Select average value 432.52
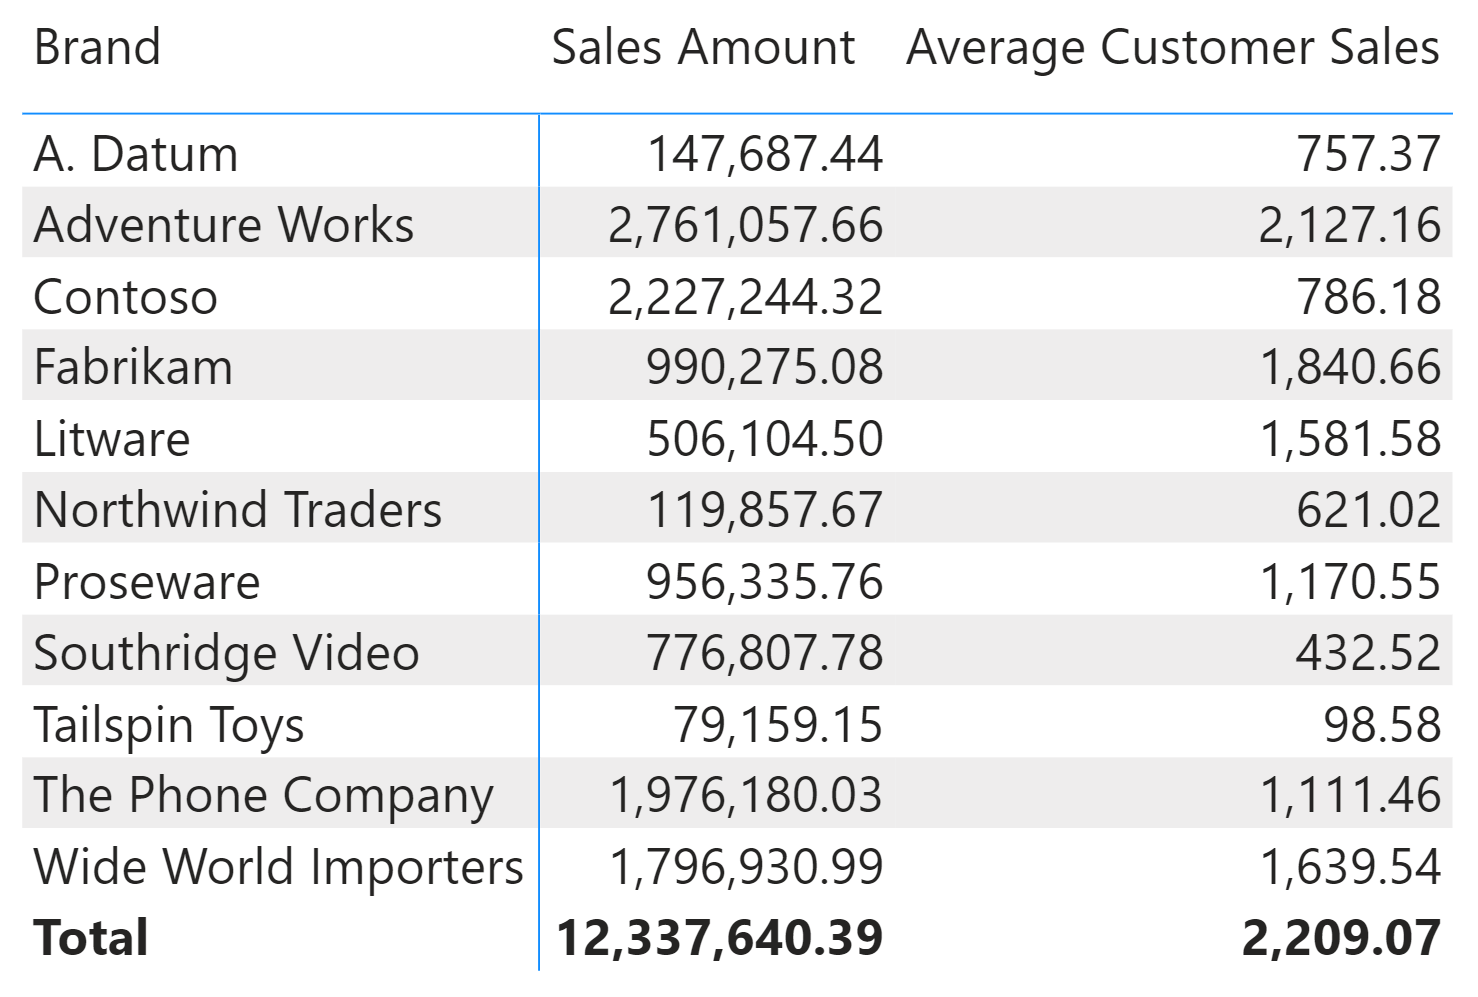1478x997 pixels. pos(1369,652)
